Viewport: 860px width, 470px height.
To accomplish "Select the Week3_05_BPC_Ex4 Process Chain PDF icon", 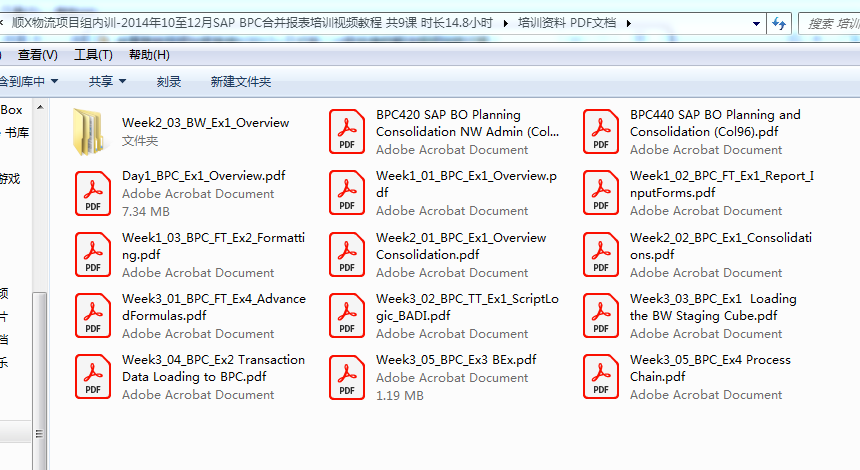I will 601,377.
